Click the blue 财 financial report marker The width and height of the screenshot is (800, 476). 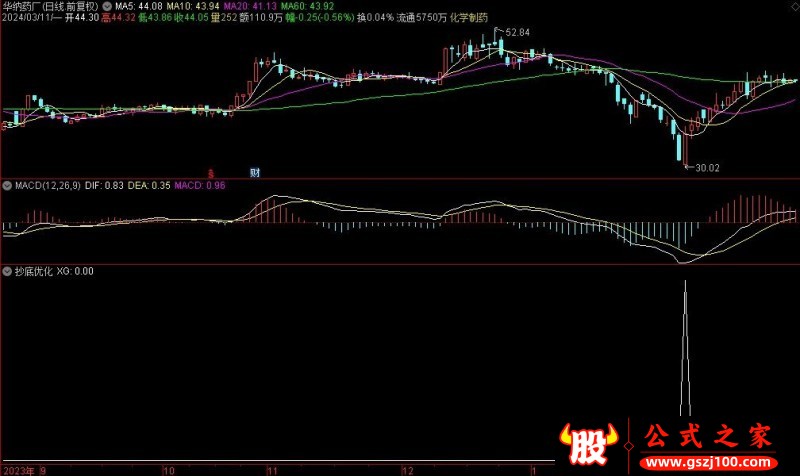coord(253,172)
